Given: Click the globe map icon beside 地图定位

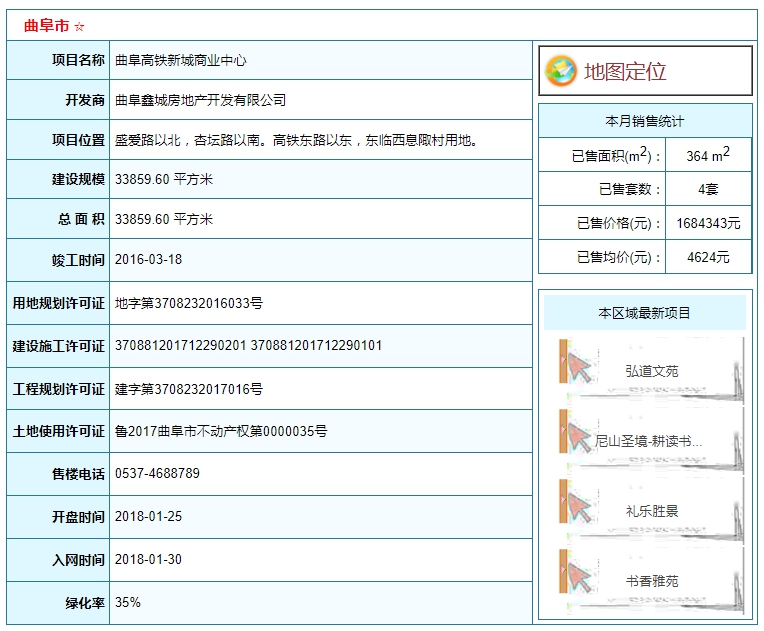Looking at the screenshot, I should pos(560,71).
